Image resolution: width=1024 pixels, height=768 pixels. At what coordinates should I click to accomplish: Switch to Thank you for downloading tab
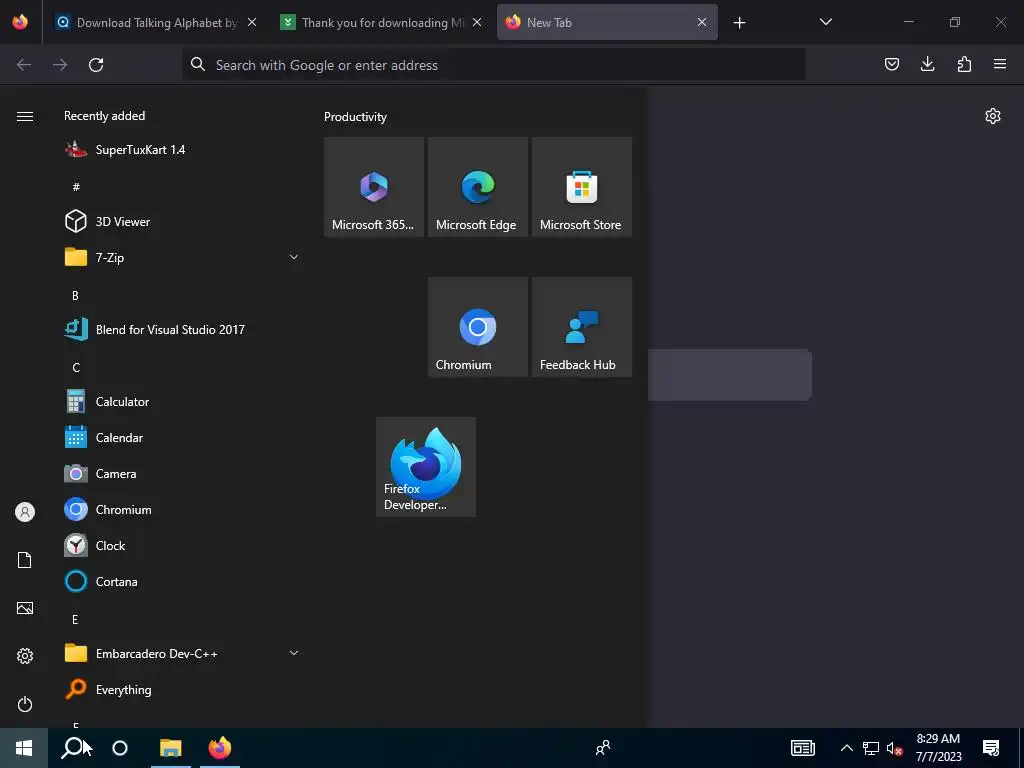pyautogui.click(x=382, y=22)
